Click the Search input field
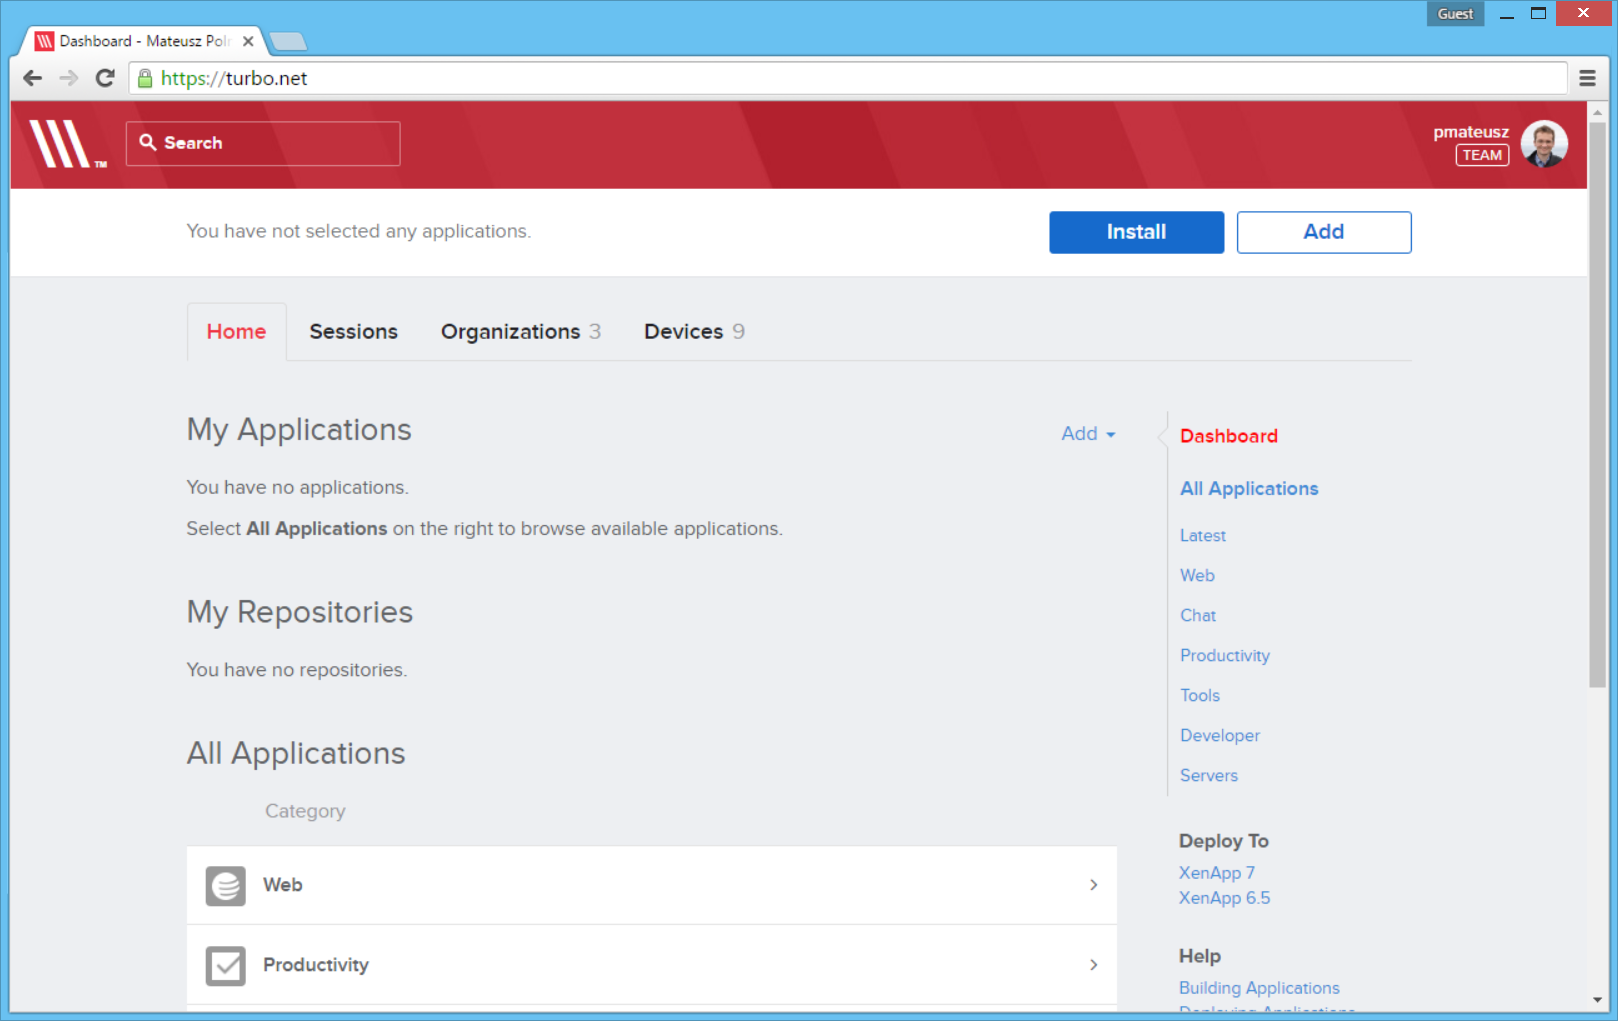Screen dimensions: 1618x1021 (263, 143)
